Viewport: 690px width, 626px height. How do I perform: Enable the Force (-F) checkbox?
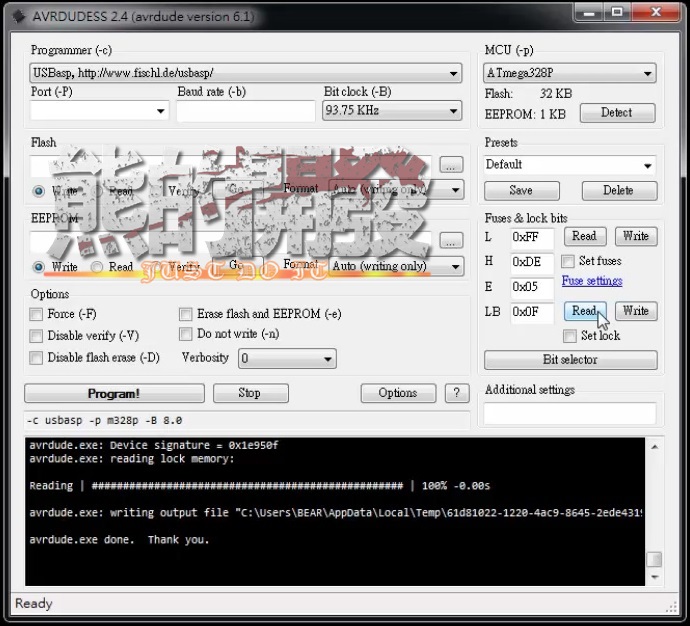click(x=36, y=315)
